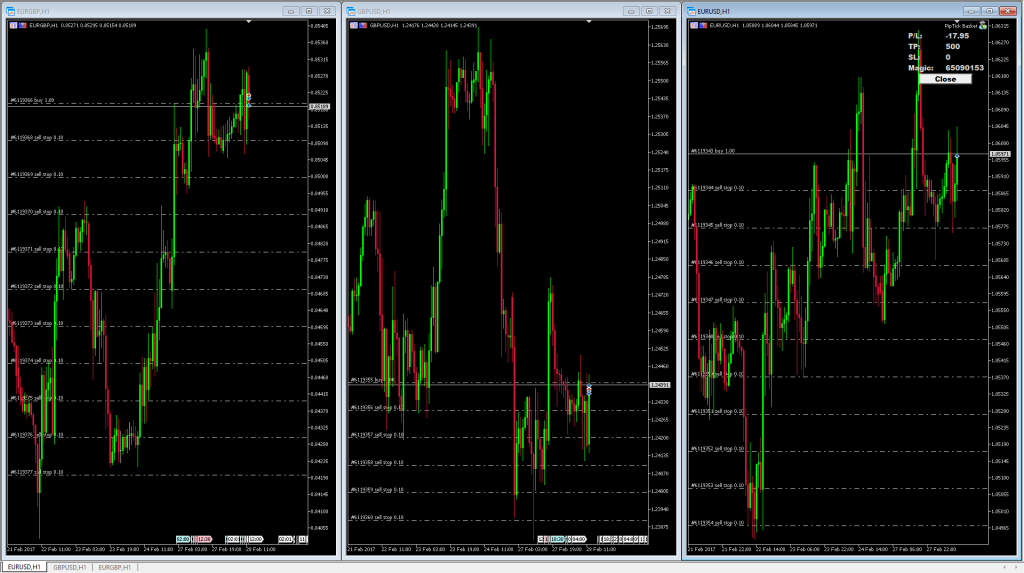
Task: Click the tab bar scroll arrows at bottom right
Action: (1009, 567)
